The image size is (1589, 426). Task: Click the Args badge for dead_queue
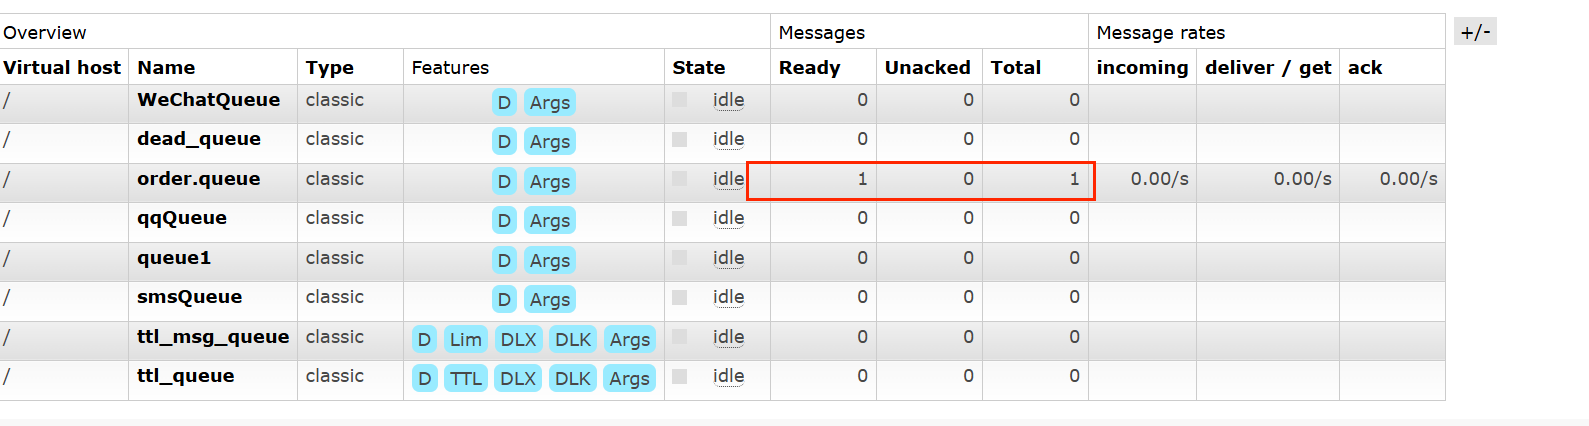(550, 142)
